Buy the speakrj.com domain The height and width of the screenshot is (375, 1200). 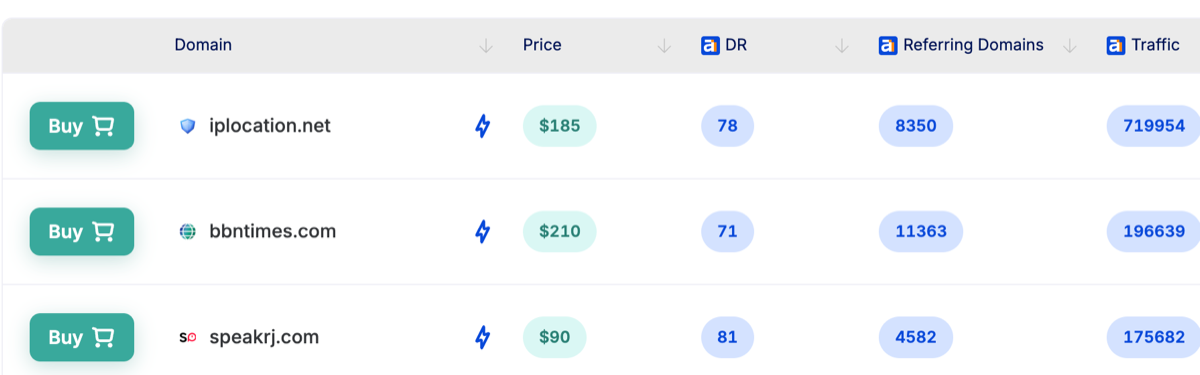(x=82, y=337)
